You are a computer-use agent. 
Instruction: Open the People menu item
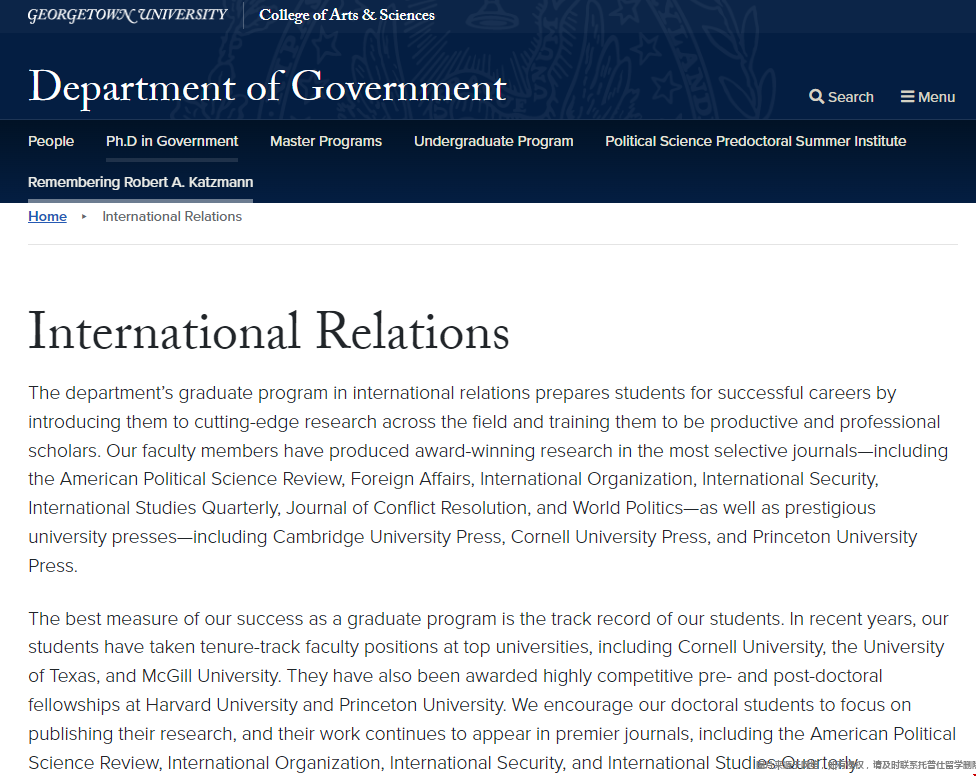pyautogui.click(x=51, y=141)
